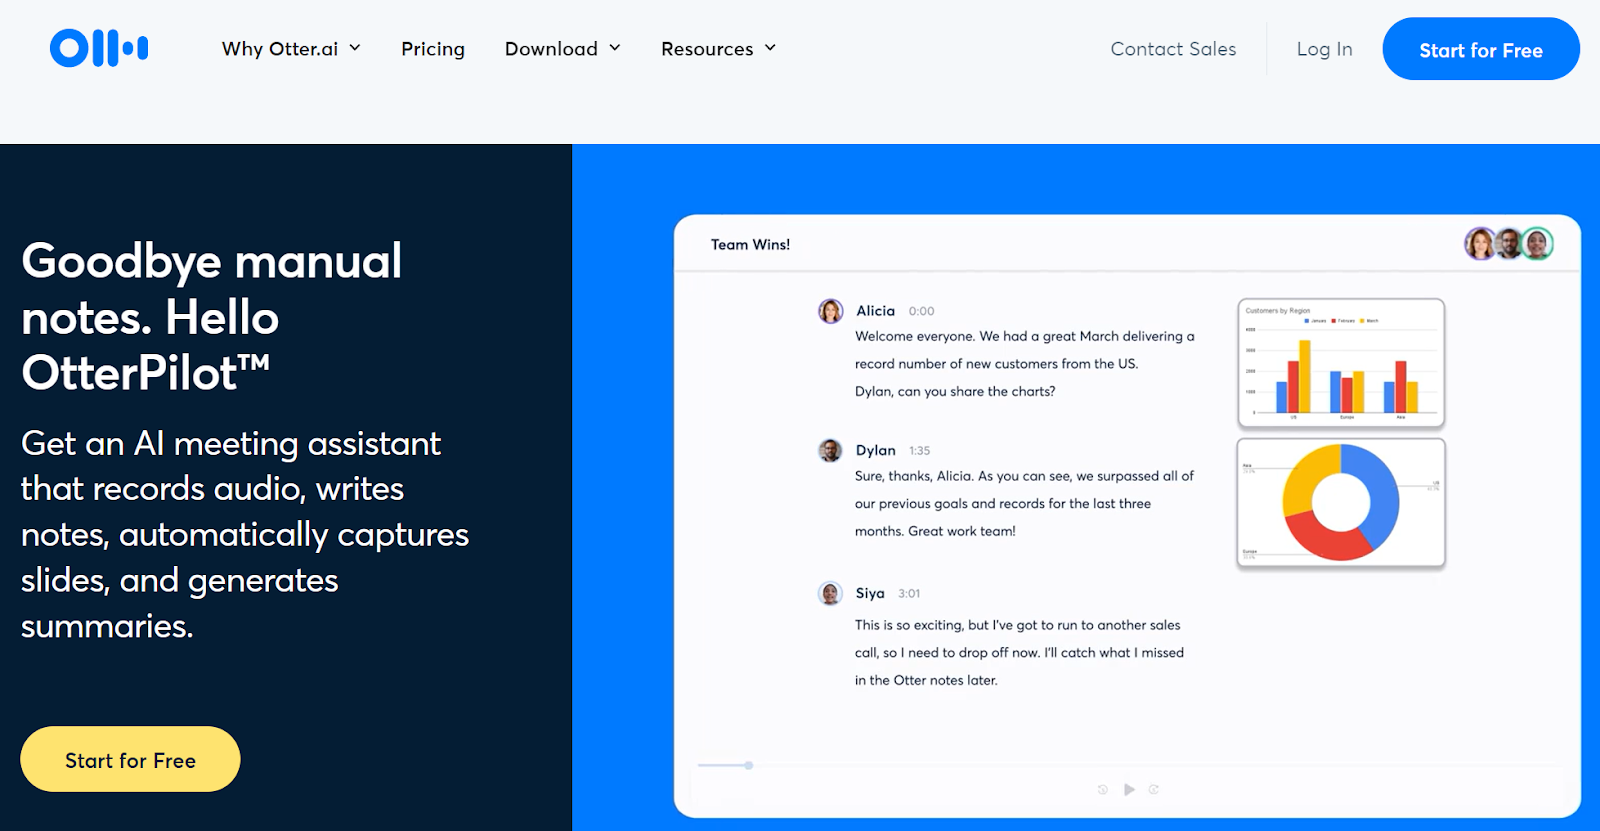Image resolution: width=1600 pixels, height=831 pixels.
Task: Click the 0:00 timestamp next to Alicia
Action: (x=921, y=311)
